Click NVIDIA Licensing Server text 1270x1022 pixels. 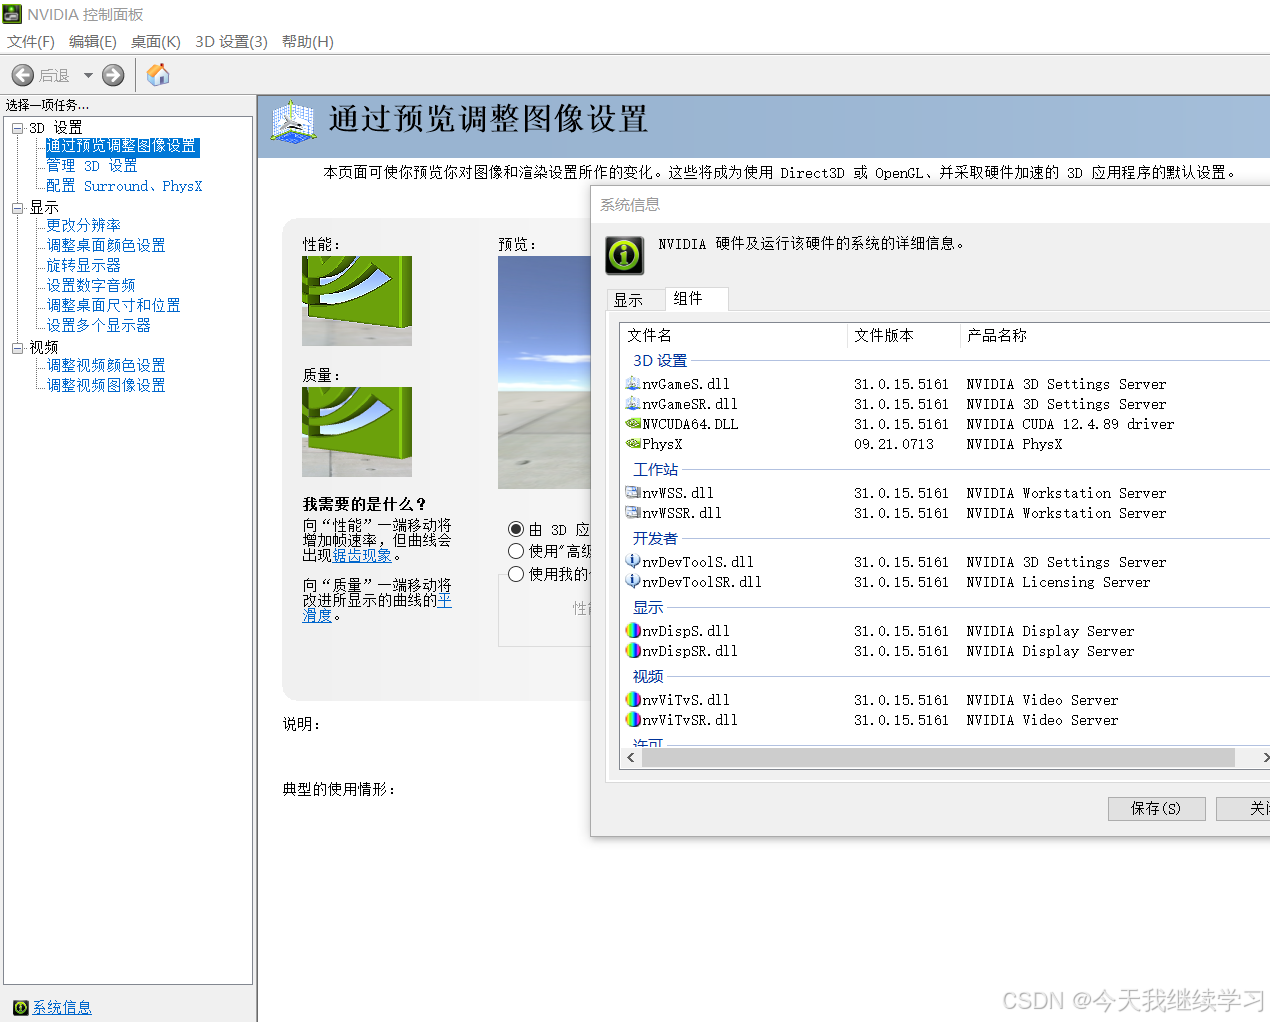pyautogui.click(x=1058, y=582)
